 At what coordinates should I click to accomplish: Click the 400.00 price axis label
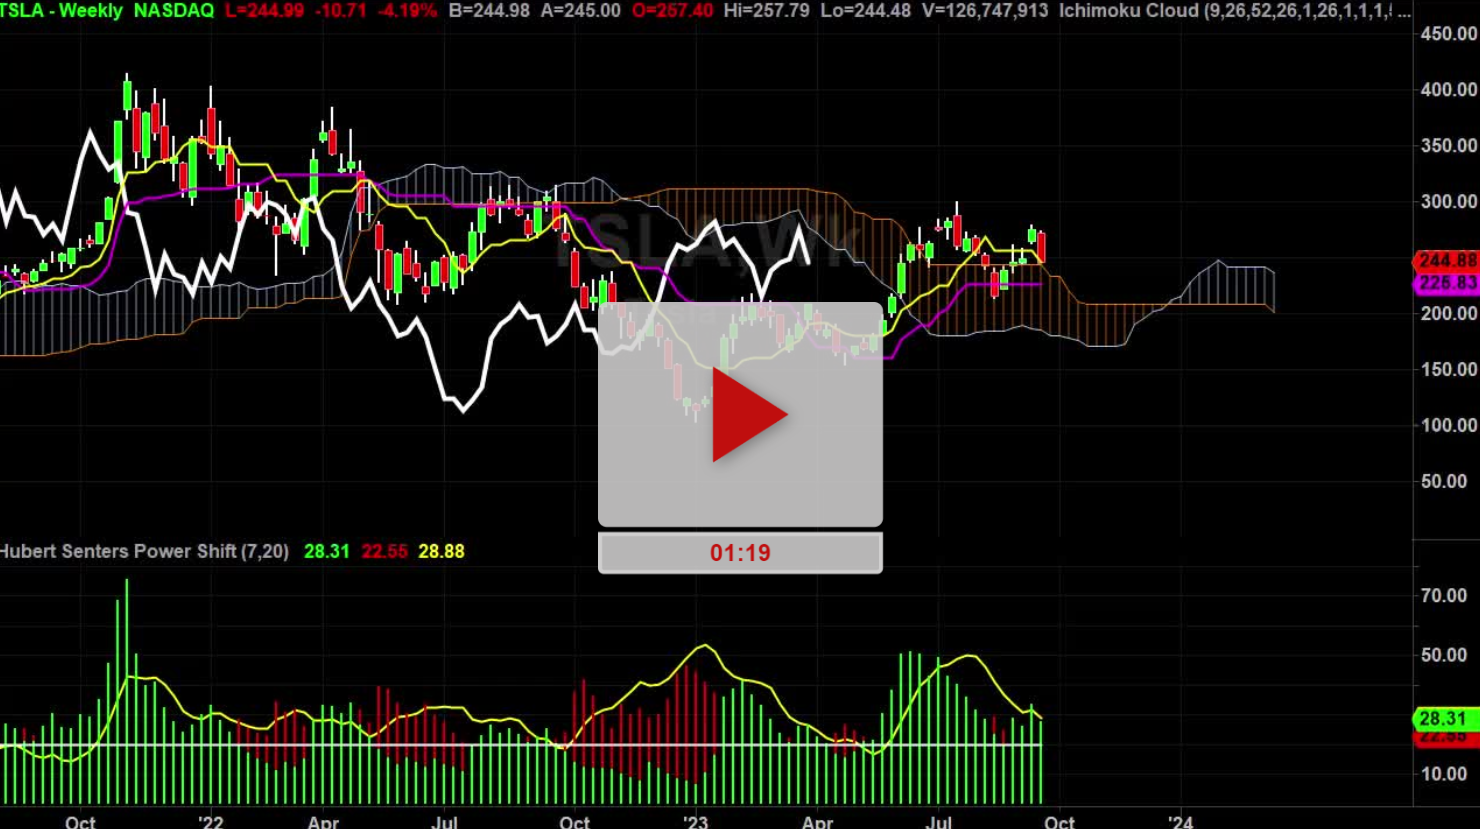click(1449, 89)
